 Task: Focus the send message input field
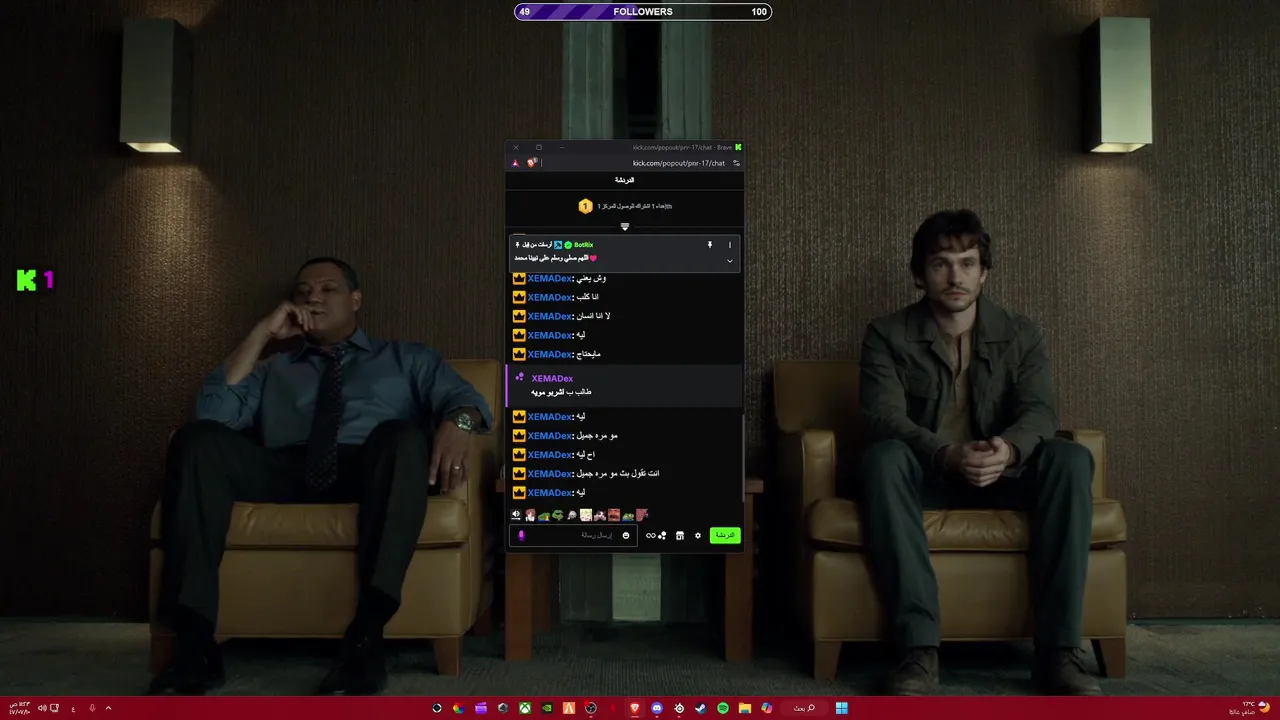pos(574,535)
